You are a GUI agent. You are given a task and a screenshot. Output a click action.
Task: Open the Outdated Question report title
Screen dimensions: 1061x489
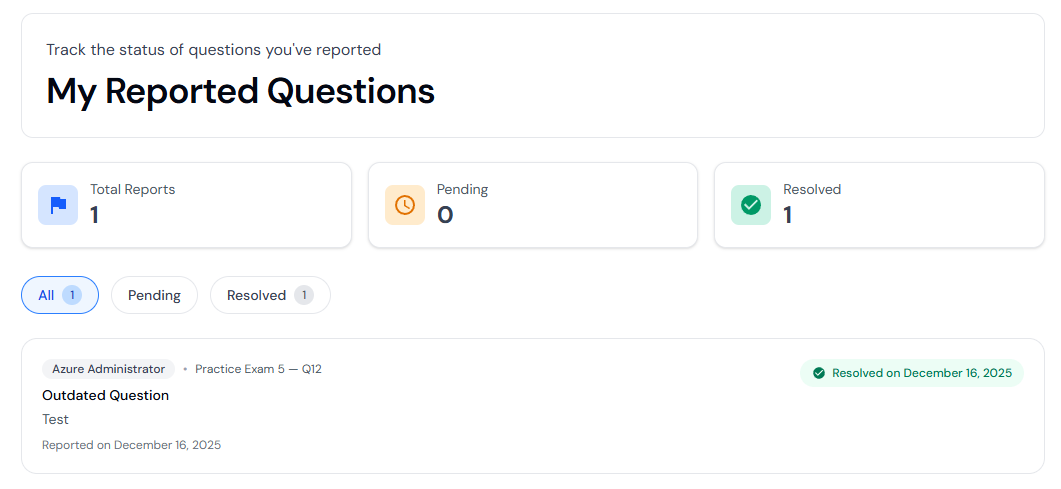105,395
